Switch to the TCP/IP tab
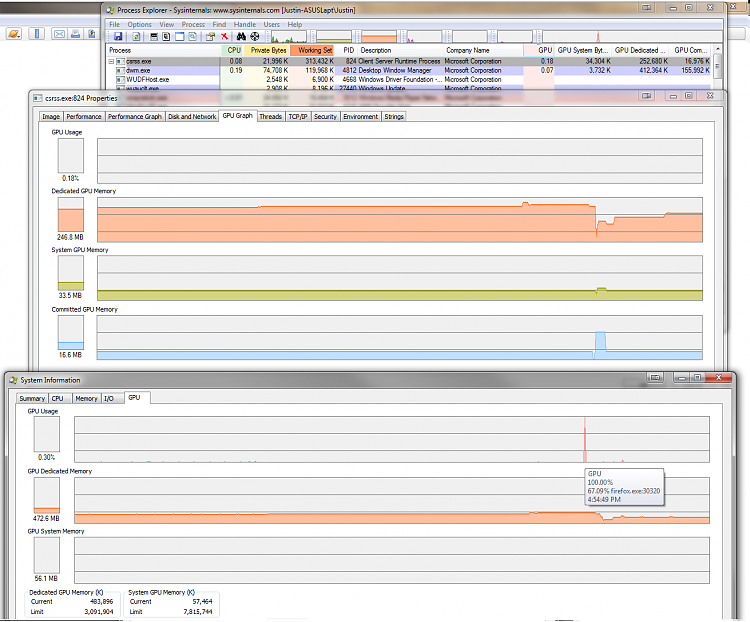Image resolution: width=750 pixels, height=622 pixels. [298, 116]
